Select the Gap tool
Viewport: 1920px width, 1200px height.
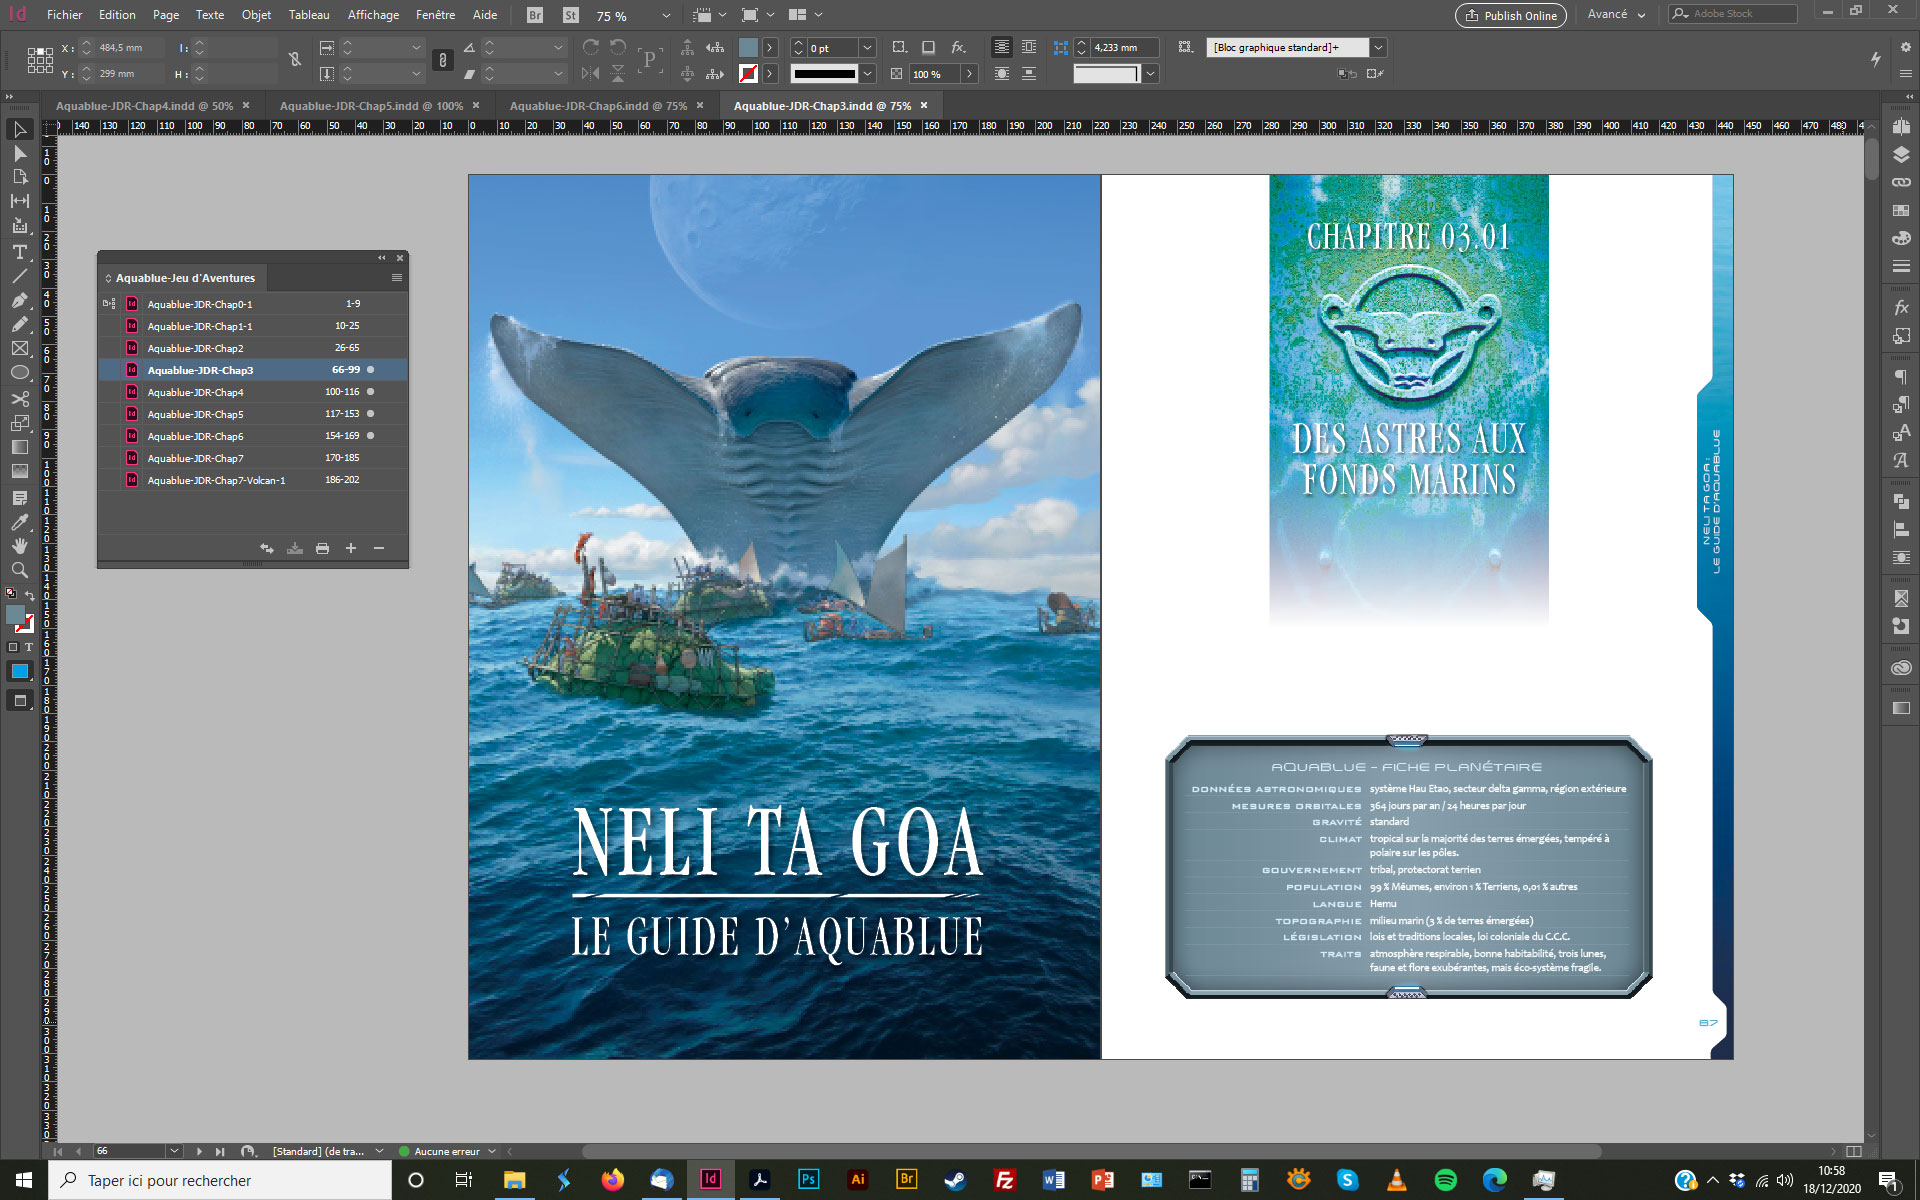tap(19, 201)
